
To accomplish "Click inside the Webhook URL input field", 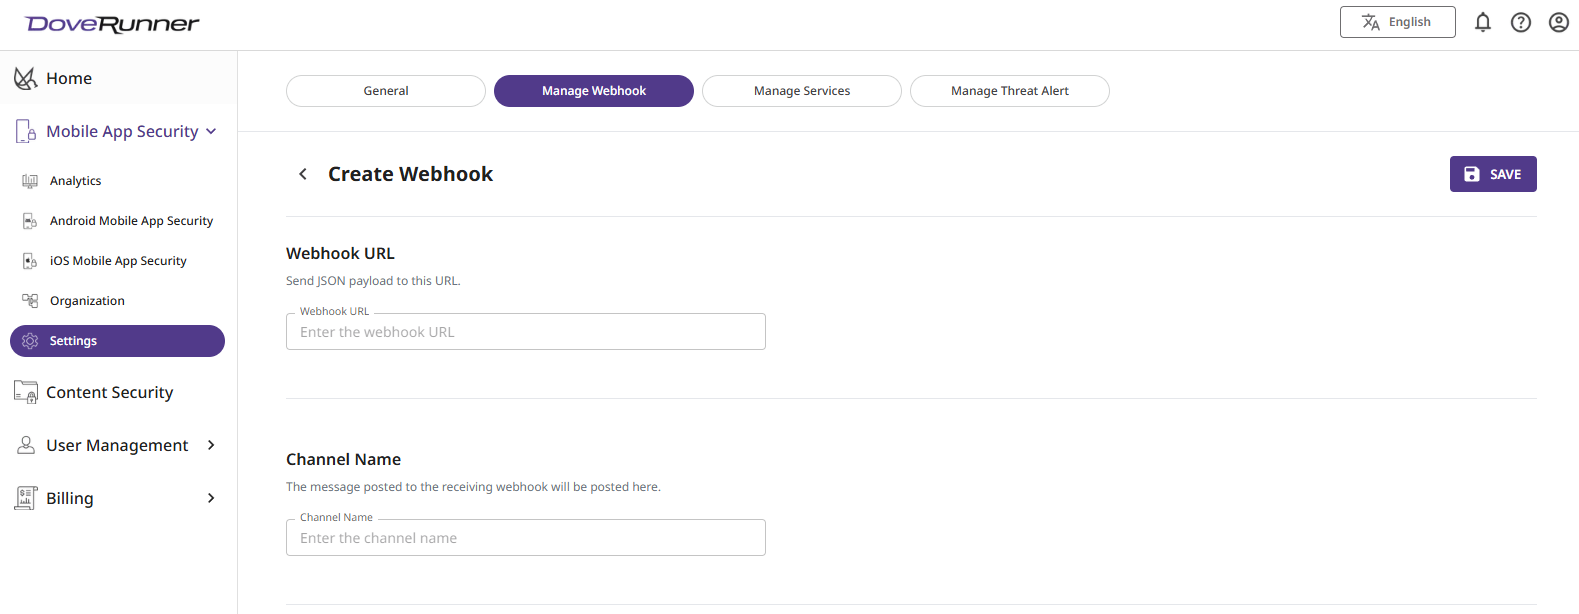I will tap(525, 331).
